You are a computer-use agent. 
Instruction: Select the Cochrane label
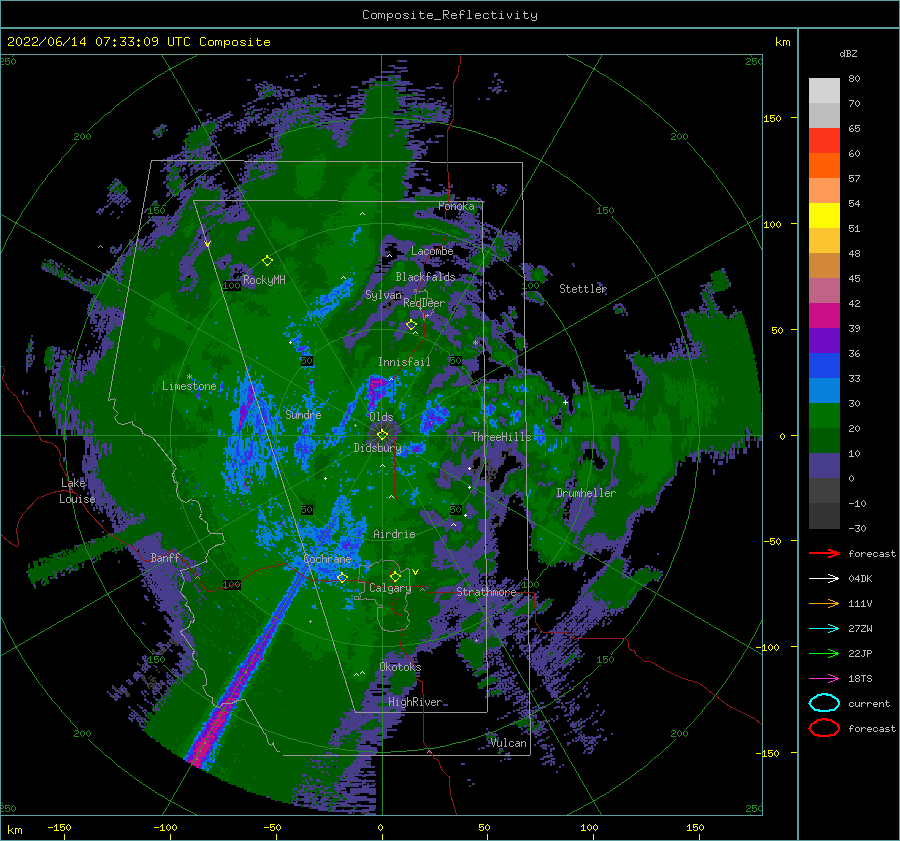pos(327,559)
